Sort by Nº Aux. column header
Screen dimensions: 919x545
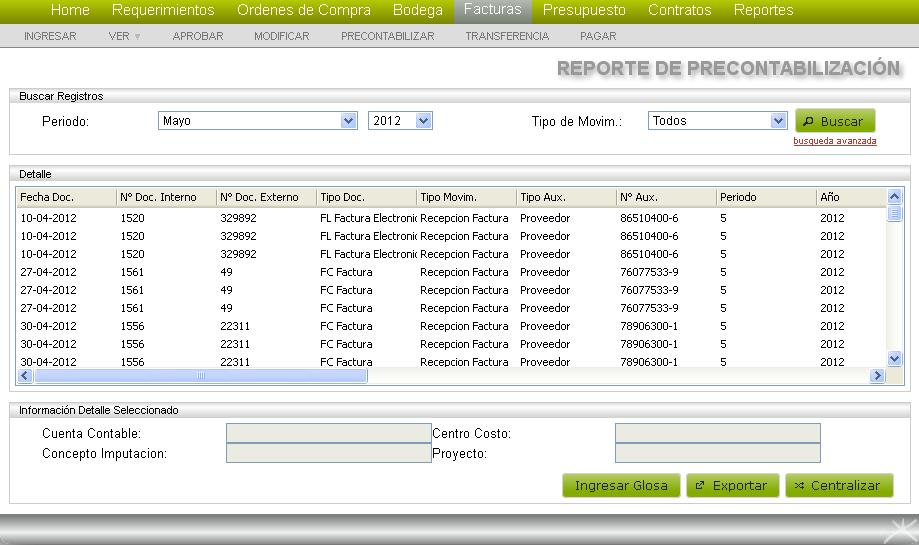coord(666,197)
